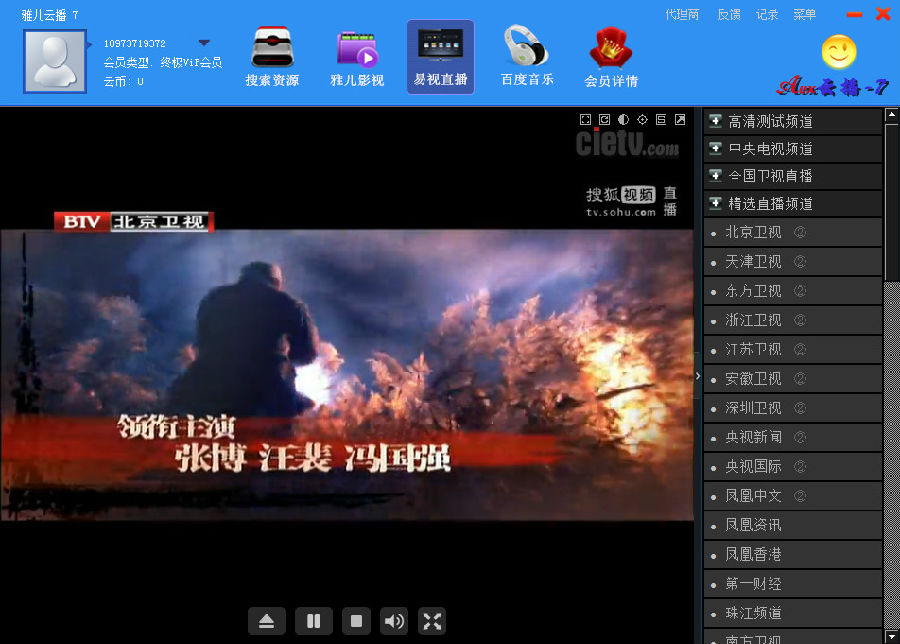The image size is (900, 644).
Task: Click the ② source icon beside 江苏卫视
Action: pos(800,349)
